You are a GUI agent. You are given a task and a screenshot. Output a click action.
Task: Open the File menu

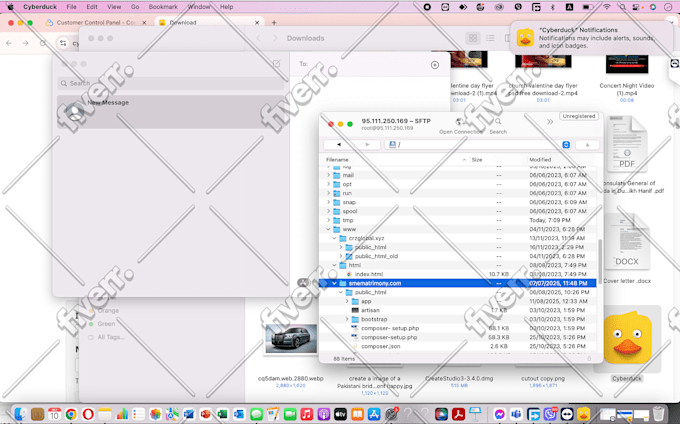71,7
